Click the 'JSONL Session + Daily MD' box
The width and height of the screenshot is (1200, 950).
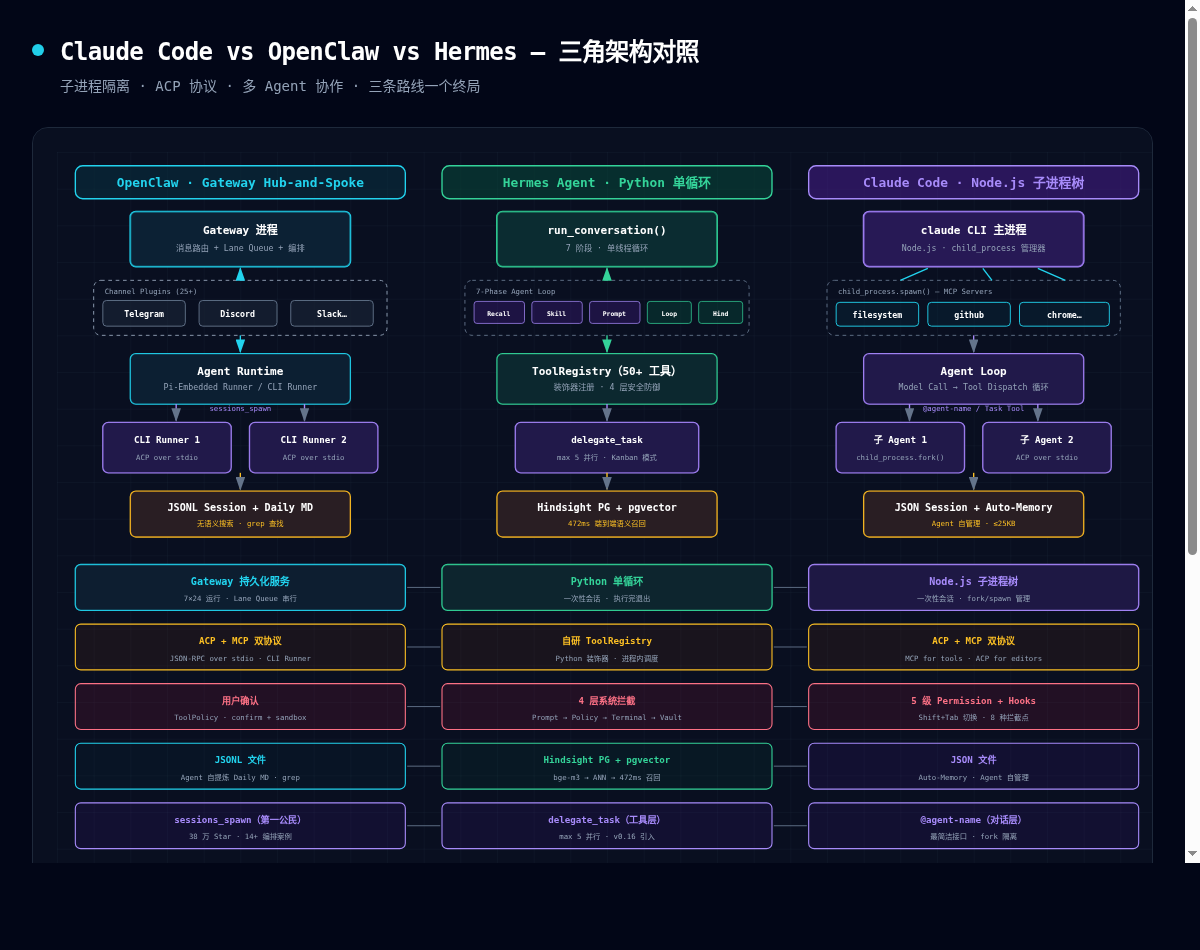(x=240, y=514)
